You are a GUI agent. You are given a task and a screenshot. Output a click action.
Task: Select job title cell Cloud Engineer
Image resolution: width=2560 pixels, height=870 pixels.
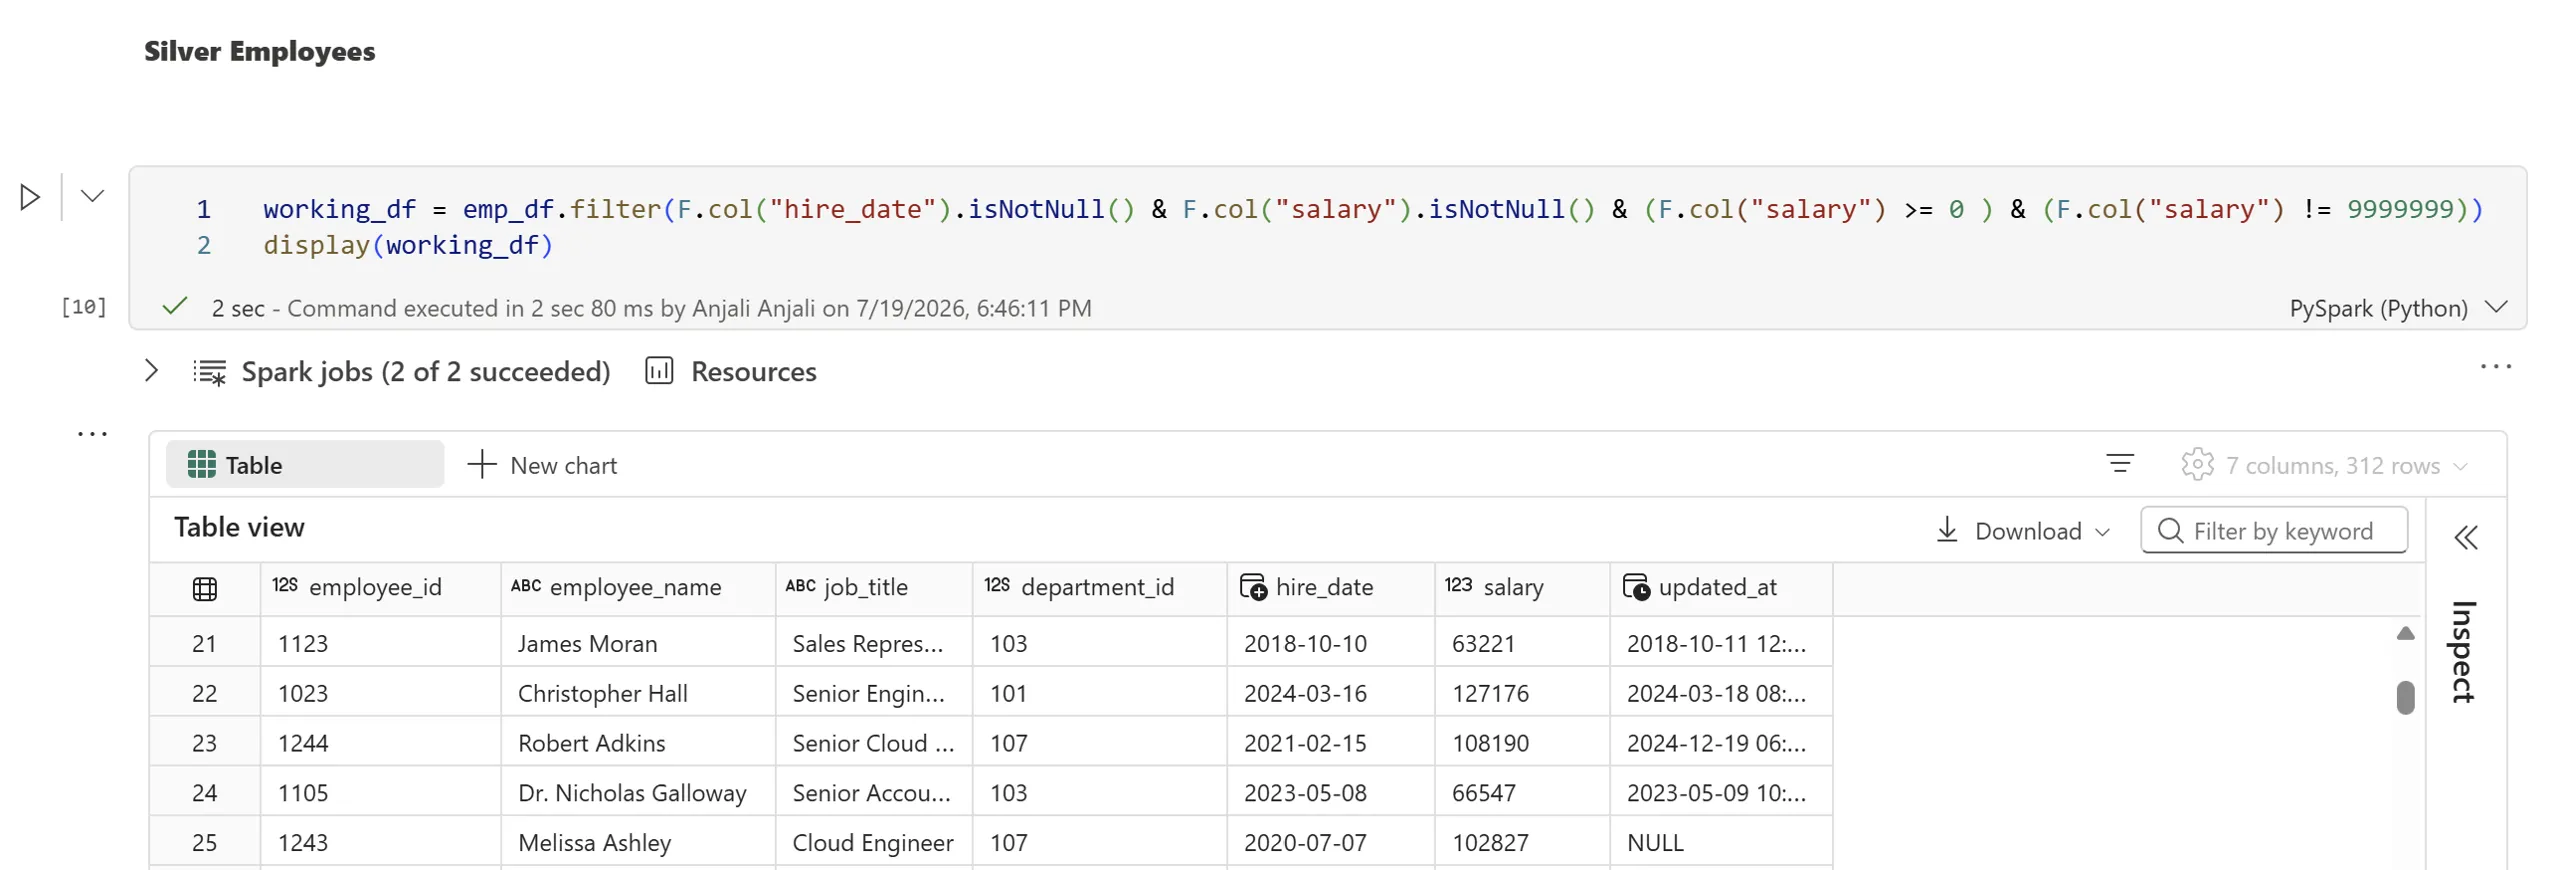pyautogui.click(x=874, y=843)
